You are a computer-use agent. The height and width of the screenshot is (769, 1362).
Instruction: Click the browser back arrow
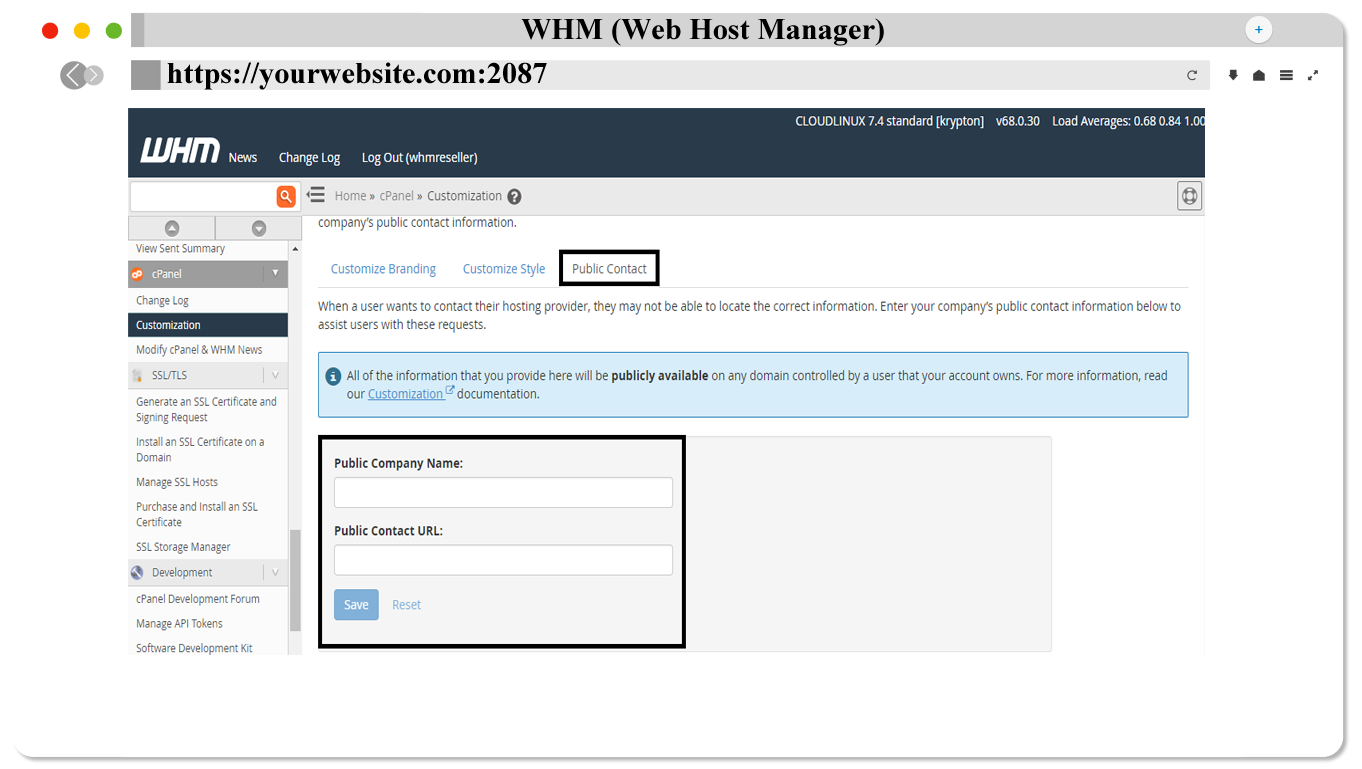(72, 75)
